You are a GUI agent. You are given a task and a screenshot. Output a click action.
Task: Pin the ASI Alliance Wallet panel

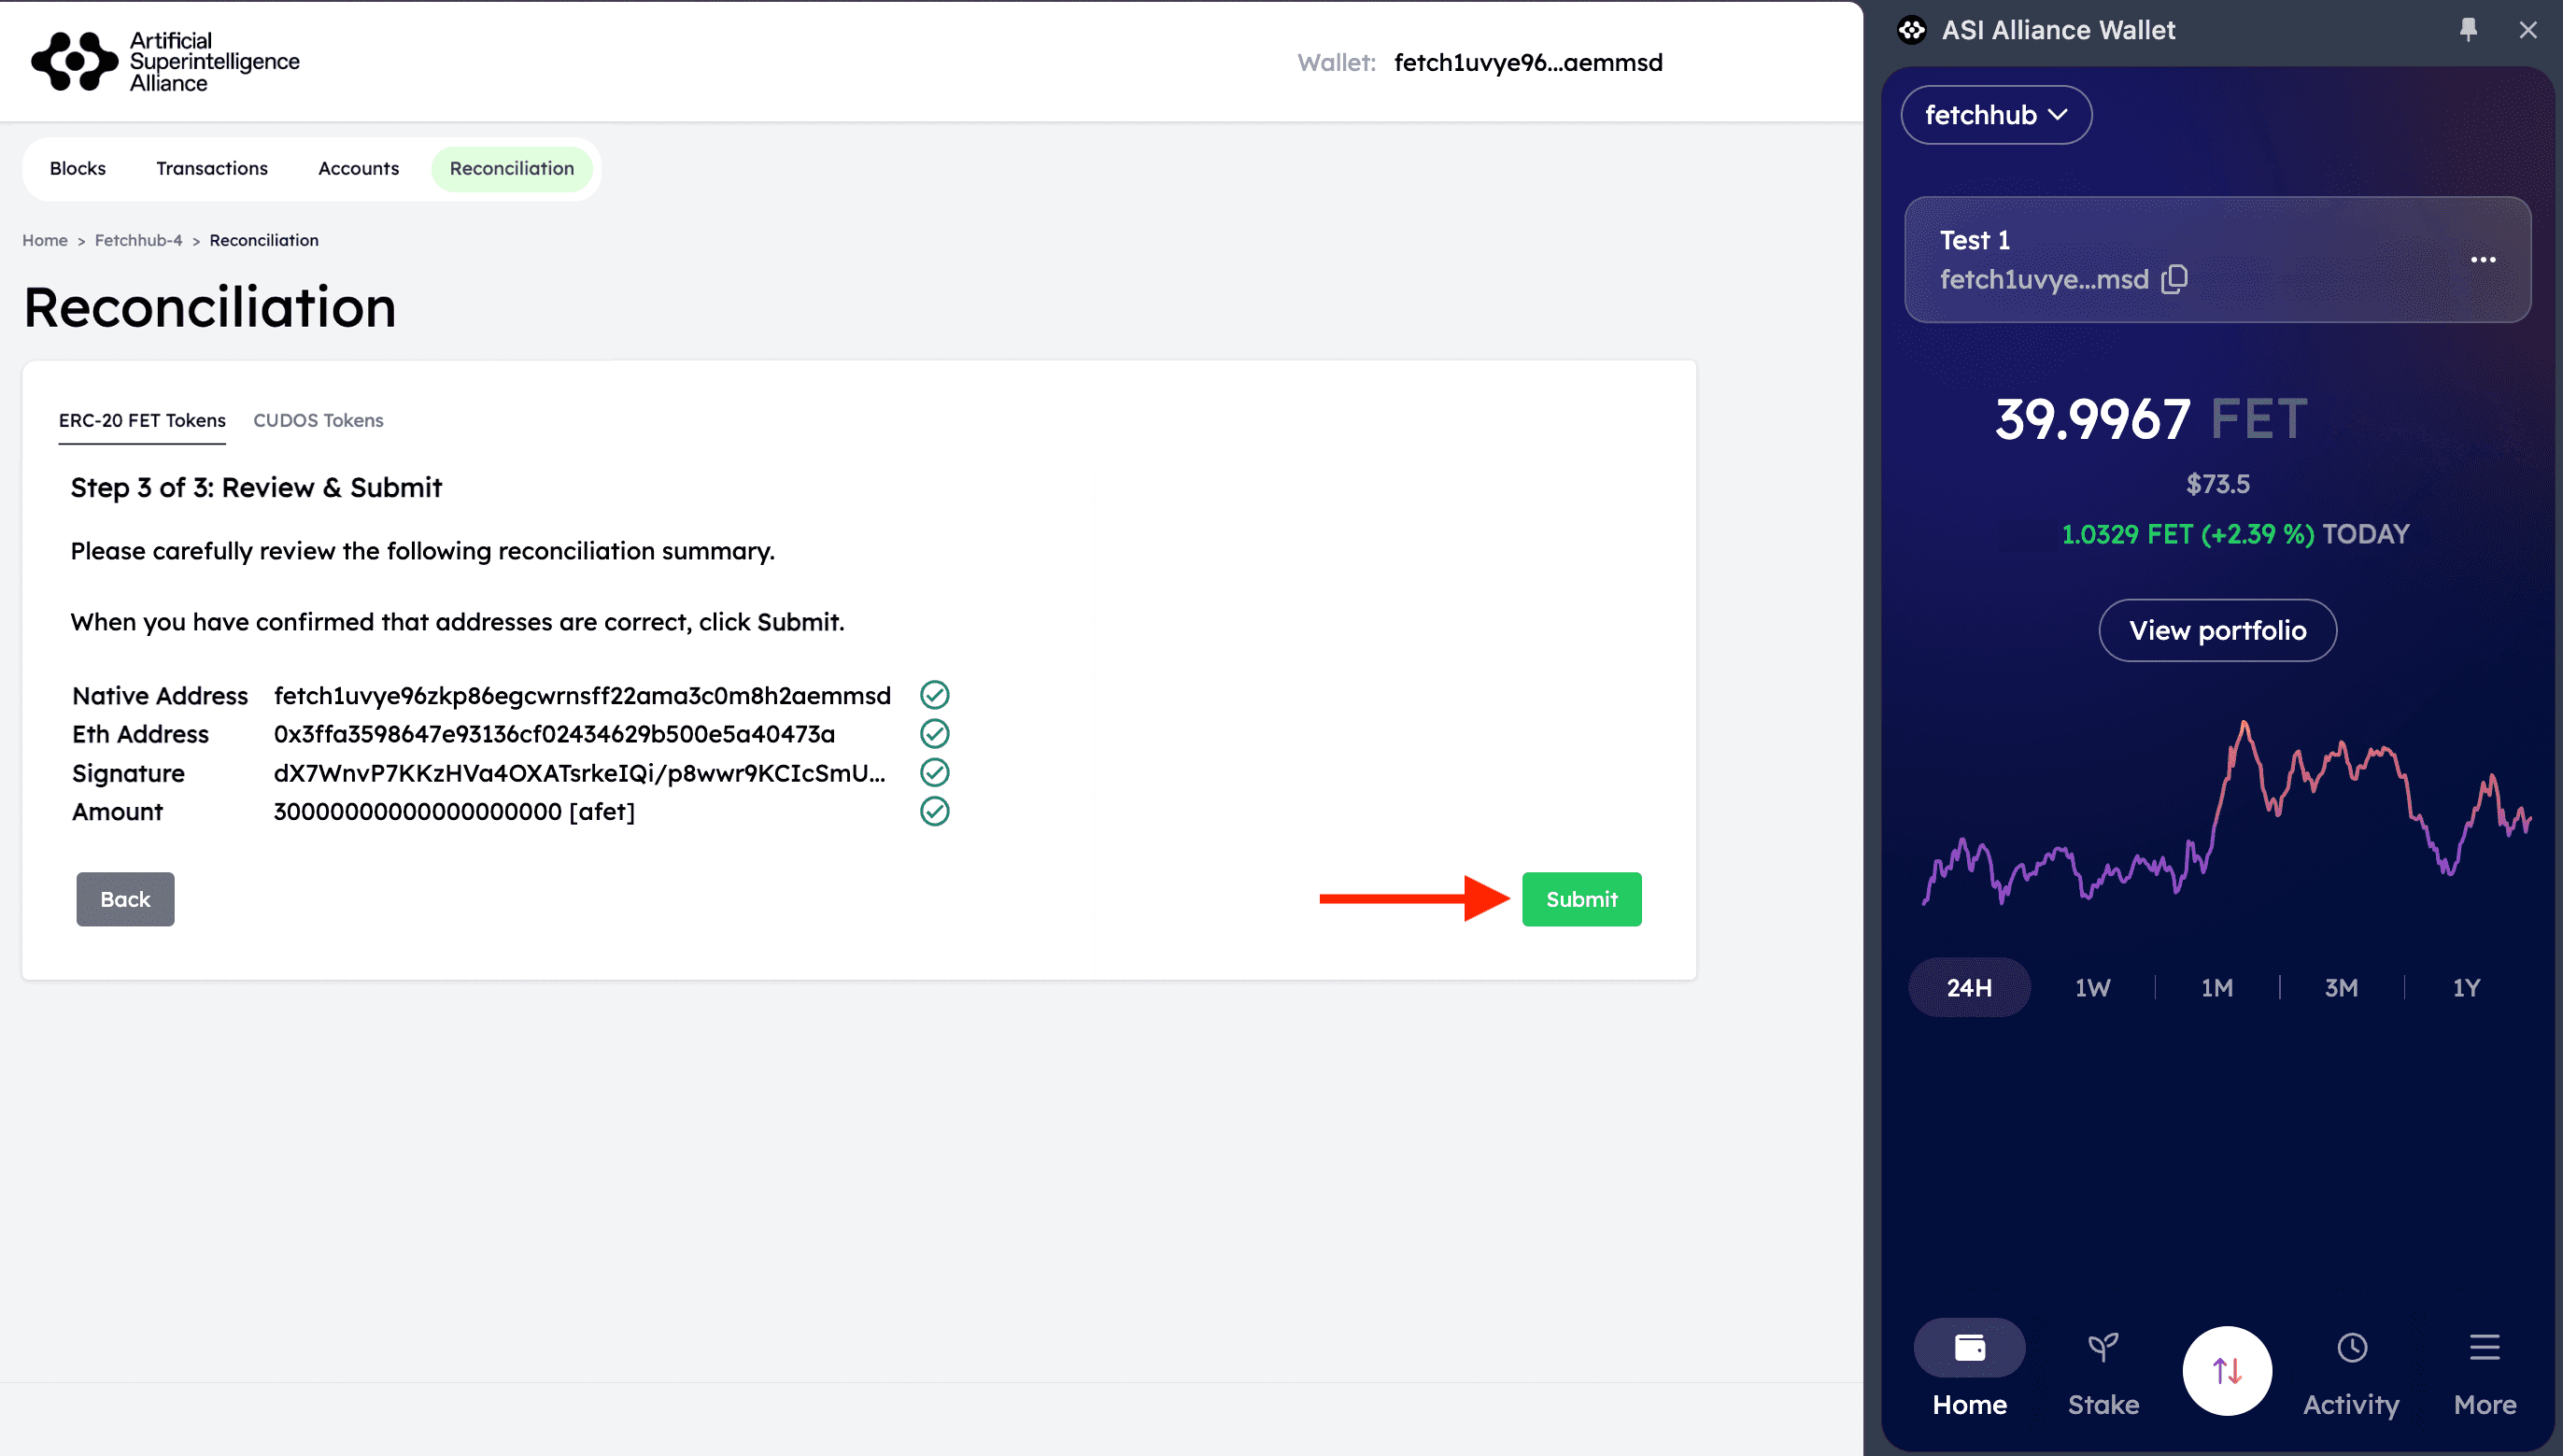[x=2467, y=30]
